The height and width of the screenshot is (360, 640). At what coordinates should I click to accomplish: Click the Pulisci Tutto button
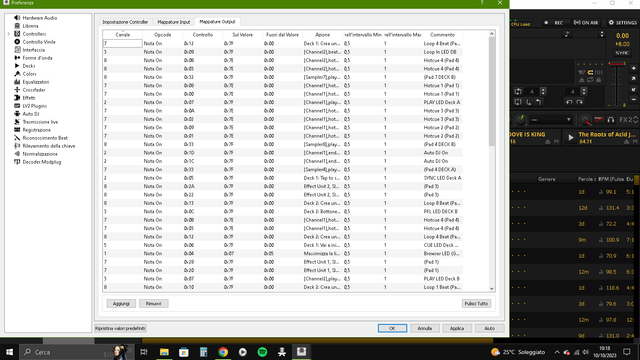point(476,304)
